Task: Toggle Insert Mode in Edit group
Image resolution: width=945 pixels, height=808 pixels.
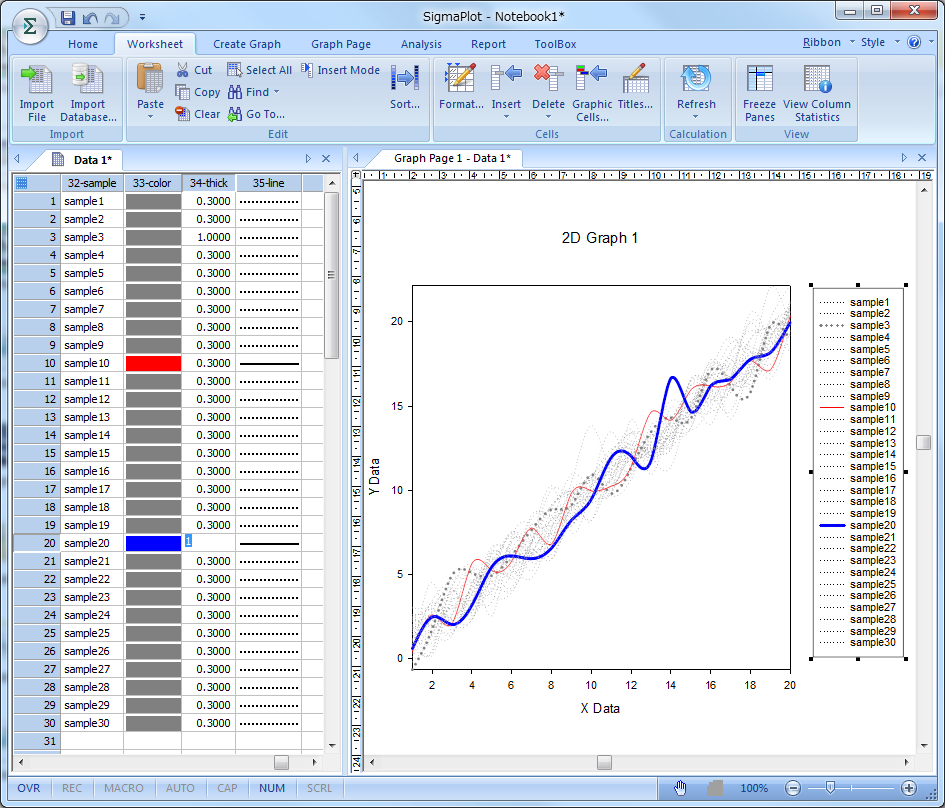Action: (340, 70)
